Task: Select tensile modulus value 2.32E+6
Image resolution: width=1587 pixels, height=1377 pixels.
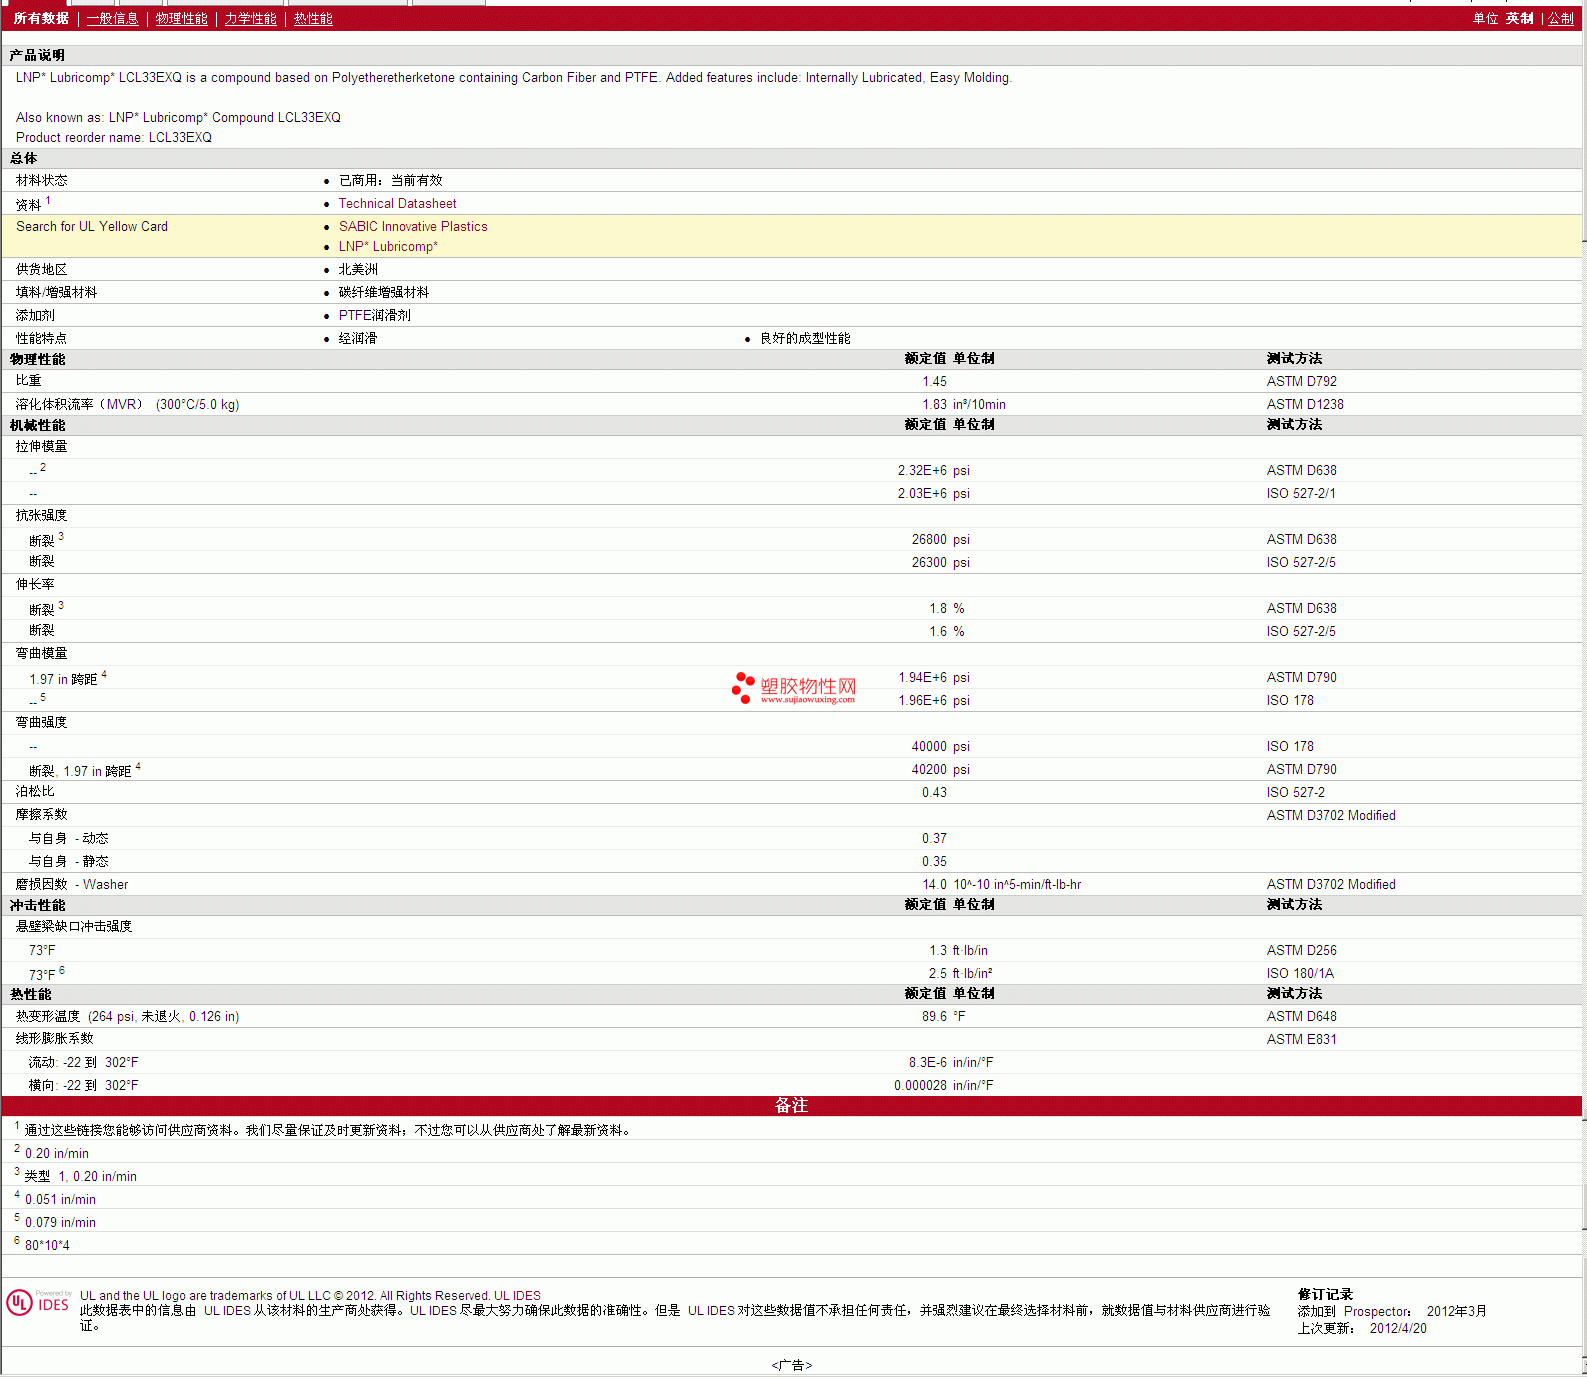Action: [x=922, y=470]
